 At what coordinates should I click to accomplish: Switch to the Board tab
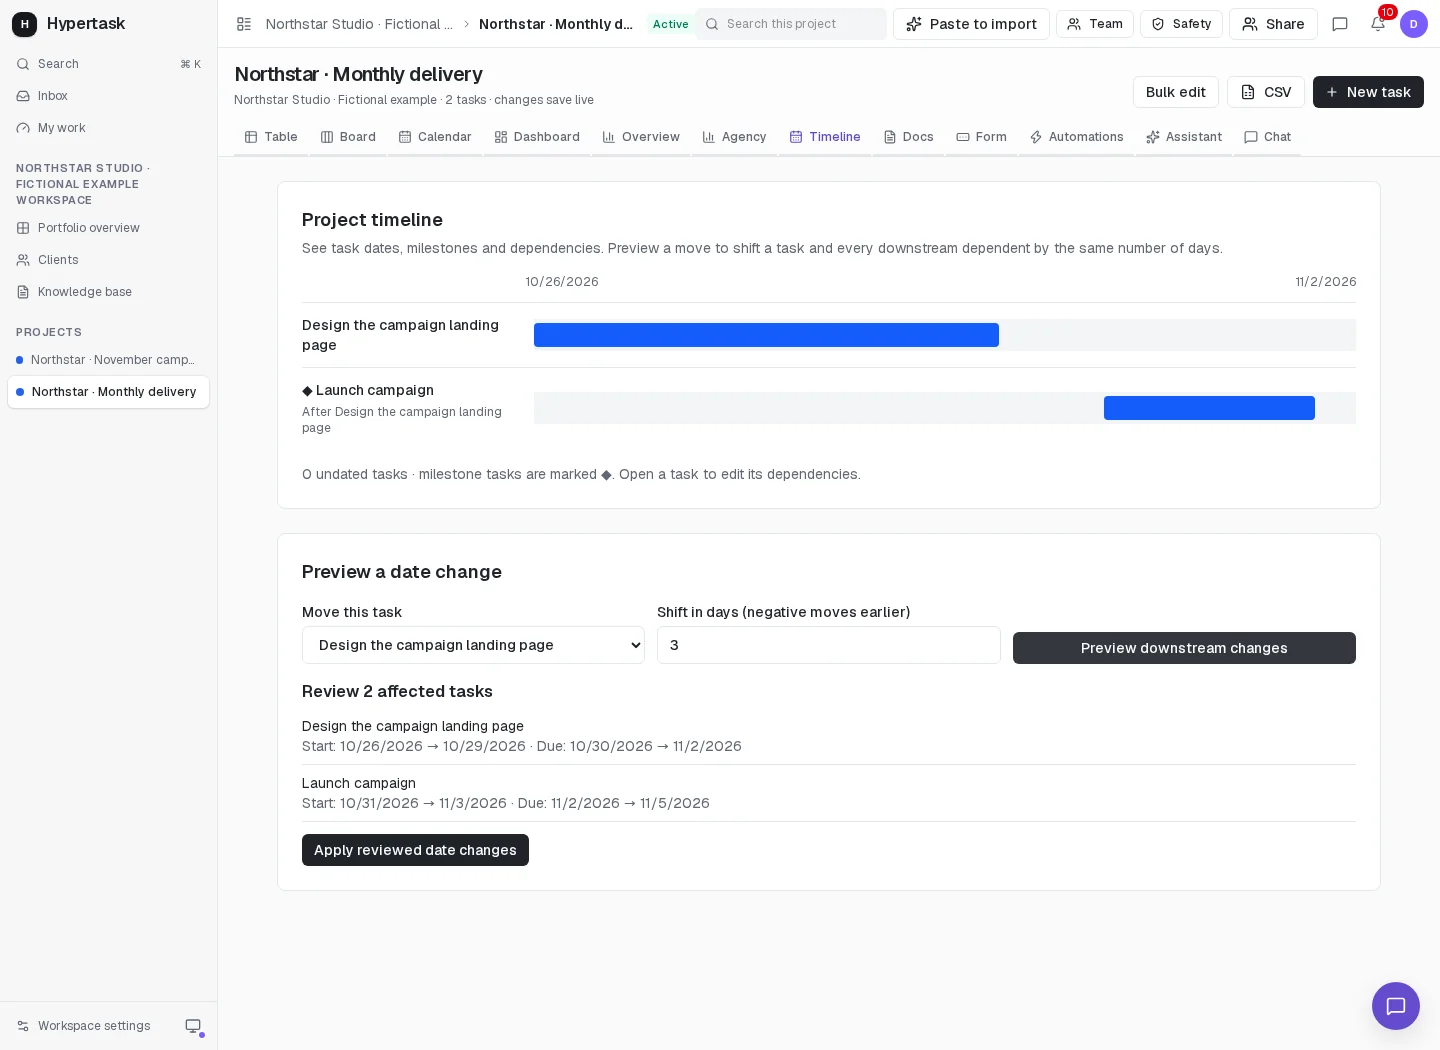348,137
